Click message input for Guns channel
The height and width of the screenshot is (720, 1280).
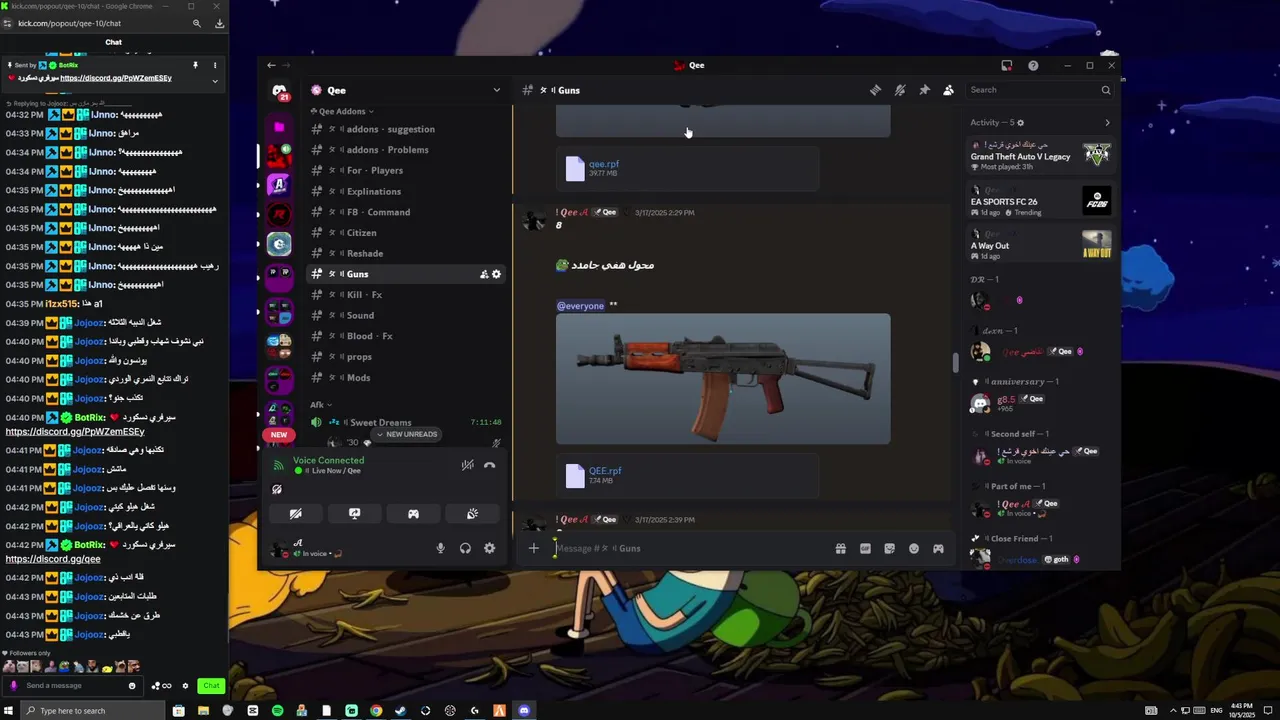(x=690, y=548)
